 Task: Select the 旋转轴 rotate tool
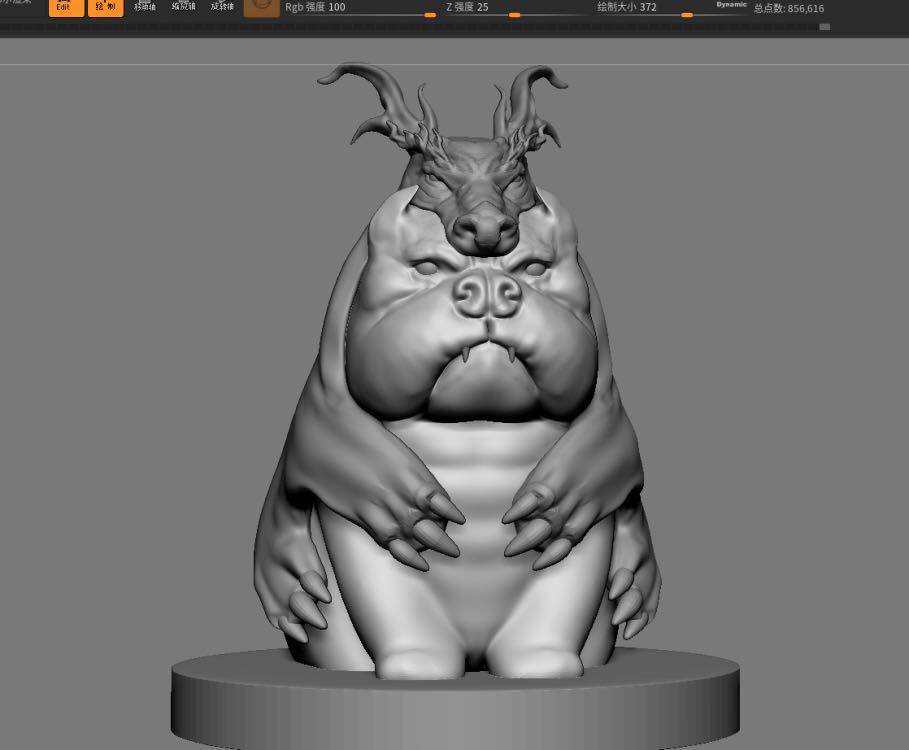[x=223, y=7]
